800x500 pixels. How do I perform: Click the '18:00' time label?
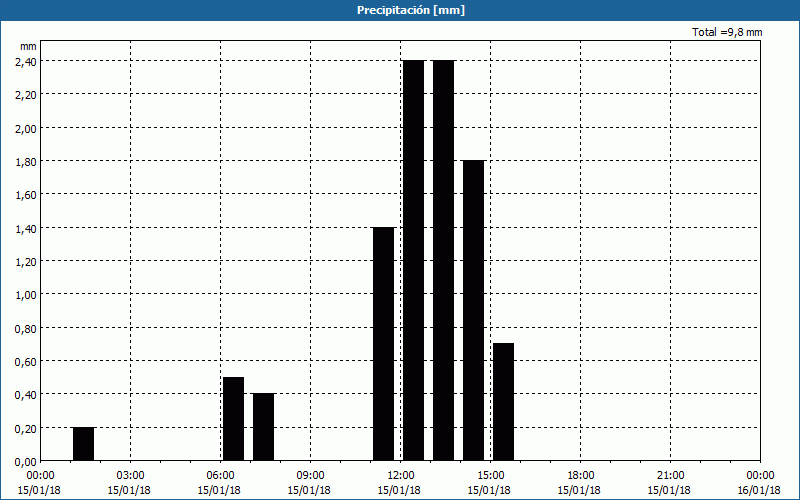click(580, 476)
